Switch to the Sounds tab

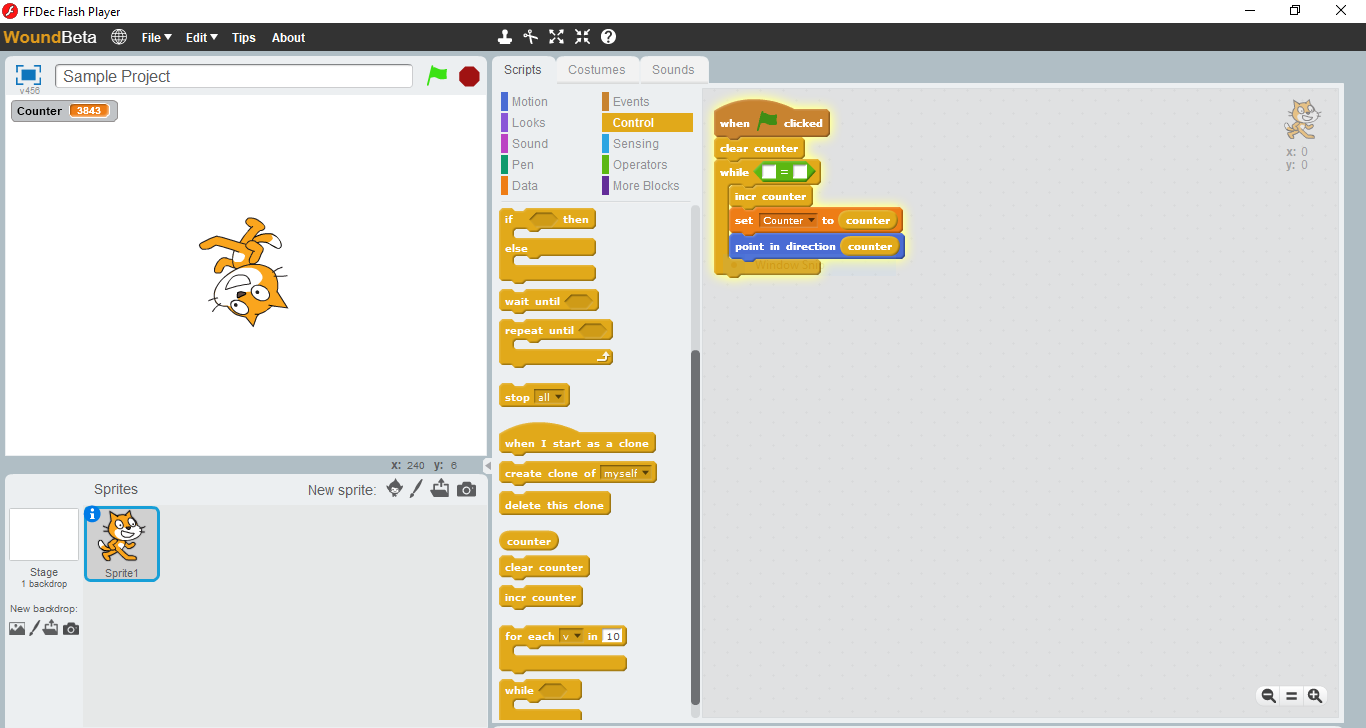(x=673, y=70)
